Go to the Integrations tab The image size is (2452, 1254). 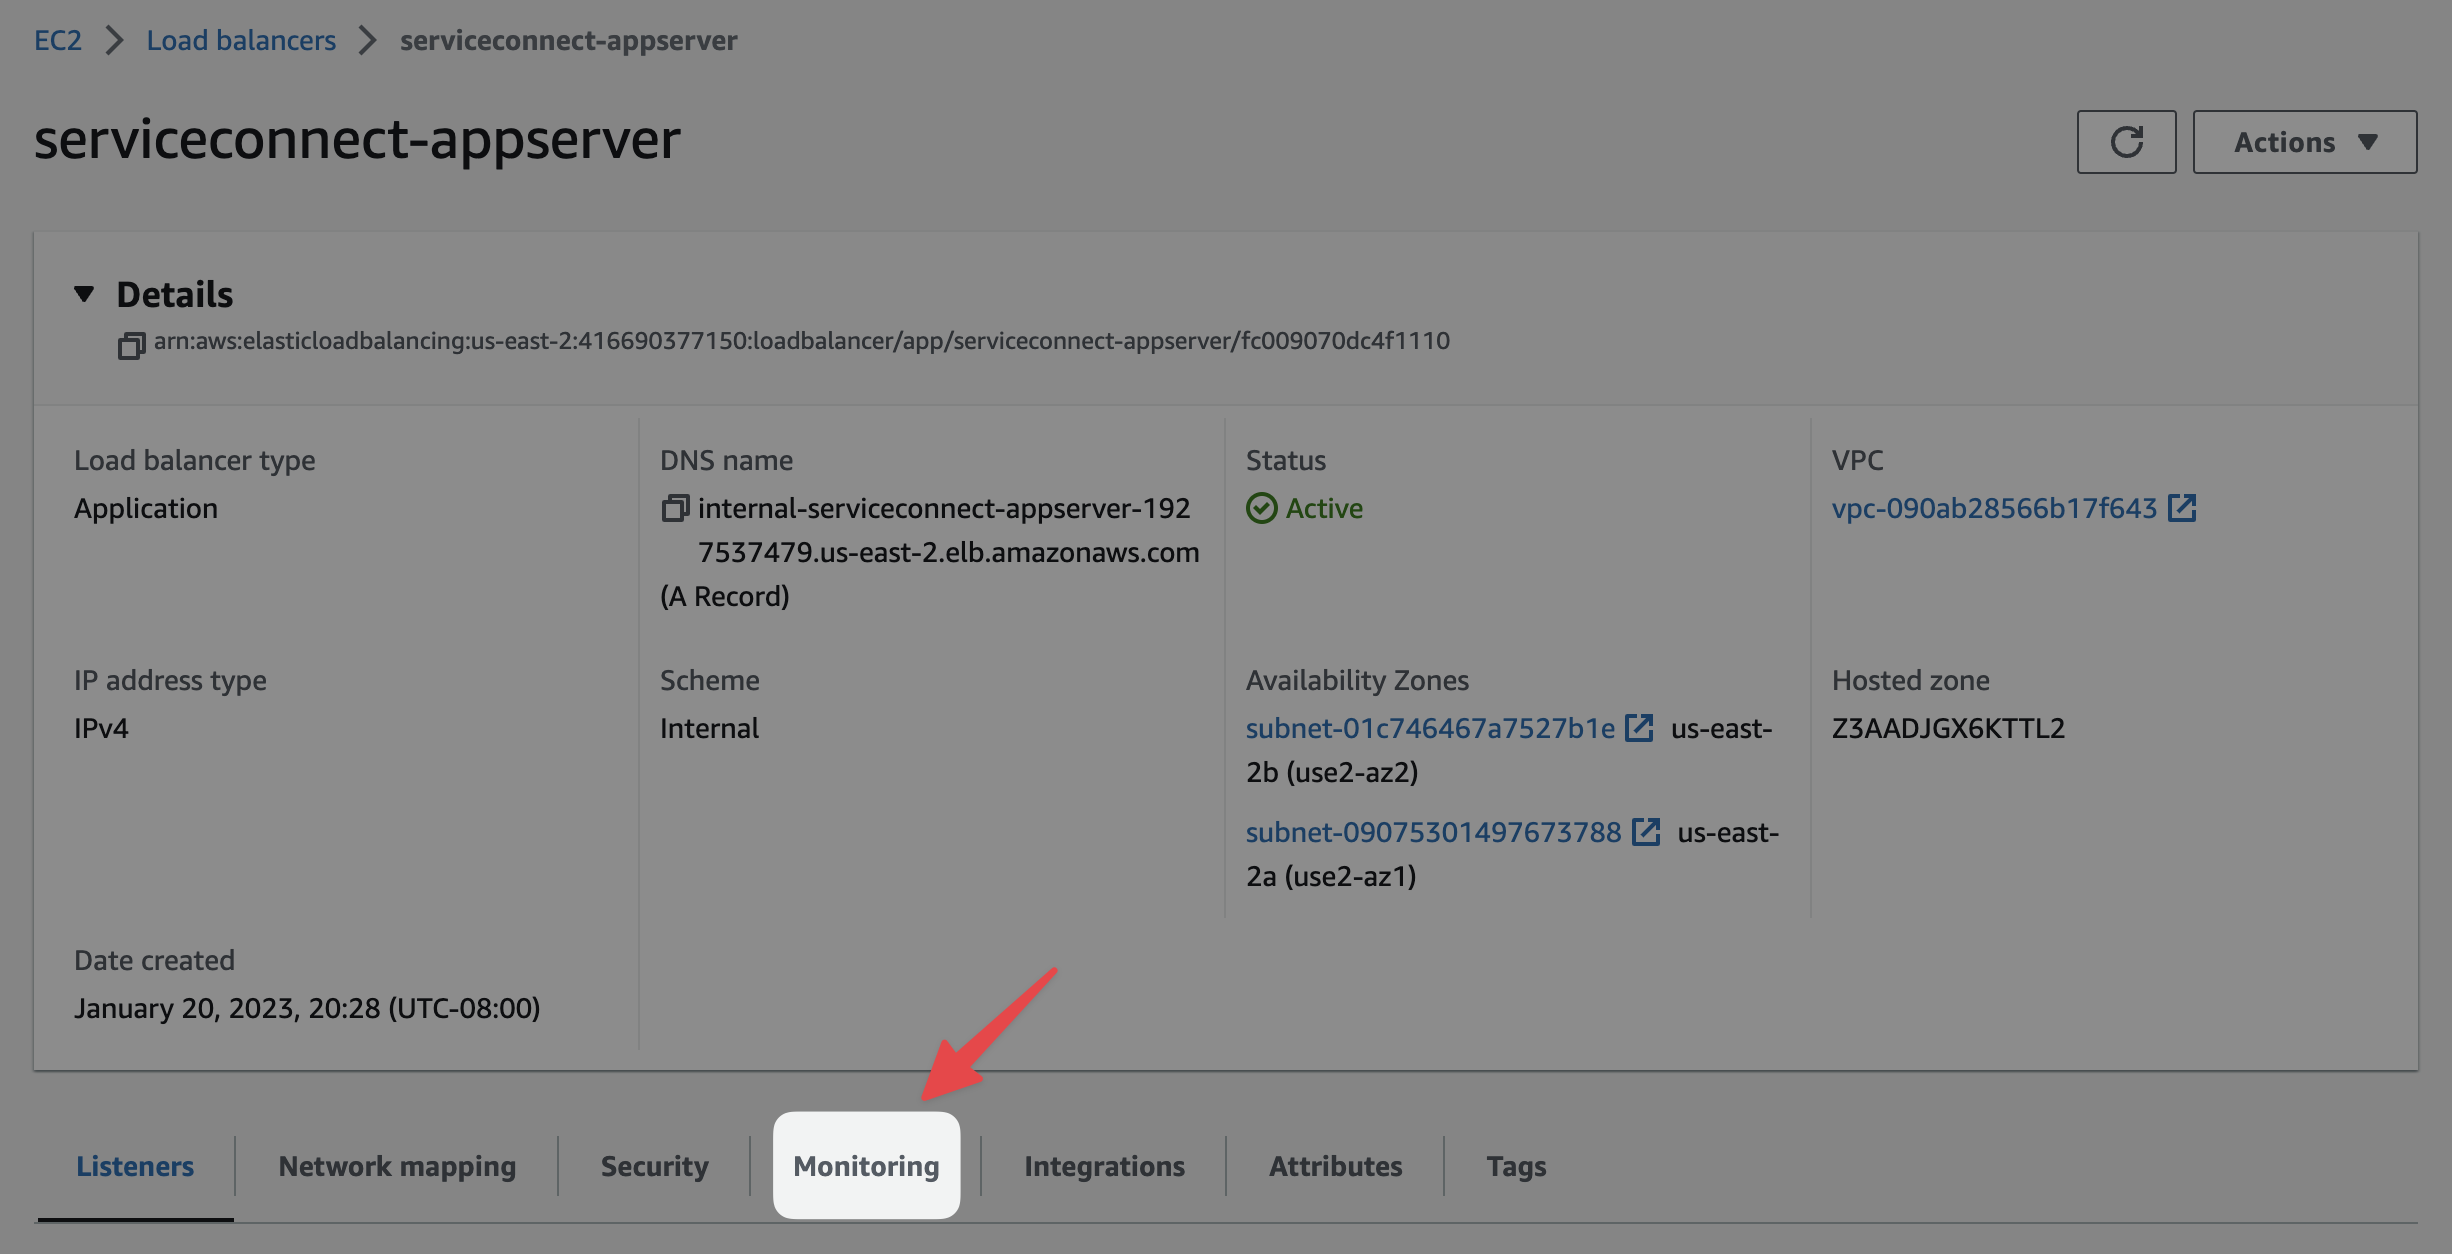pyautogui.click(x=1104, y=1166)
